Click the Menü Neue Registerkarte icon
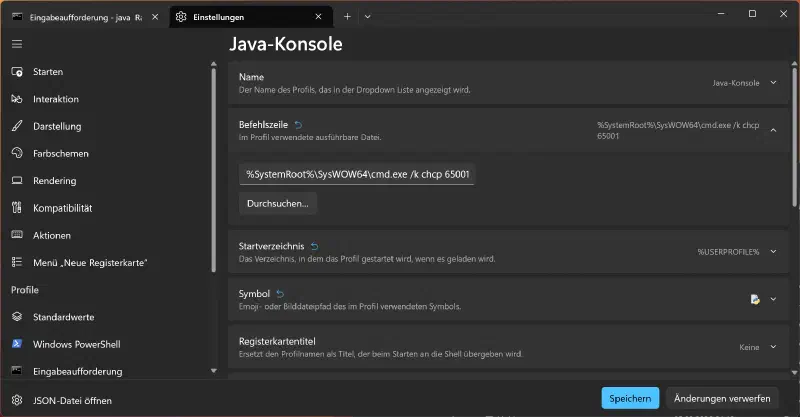The height and width of the screenshot is (417, 800). [x=17, y=262]
